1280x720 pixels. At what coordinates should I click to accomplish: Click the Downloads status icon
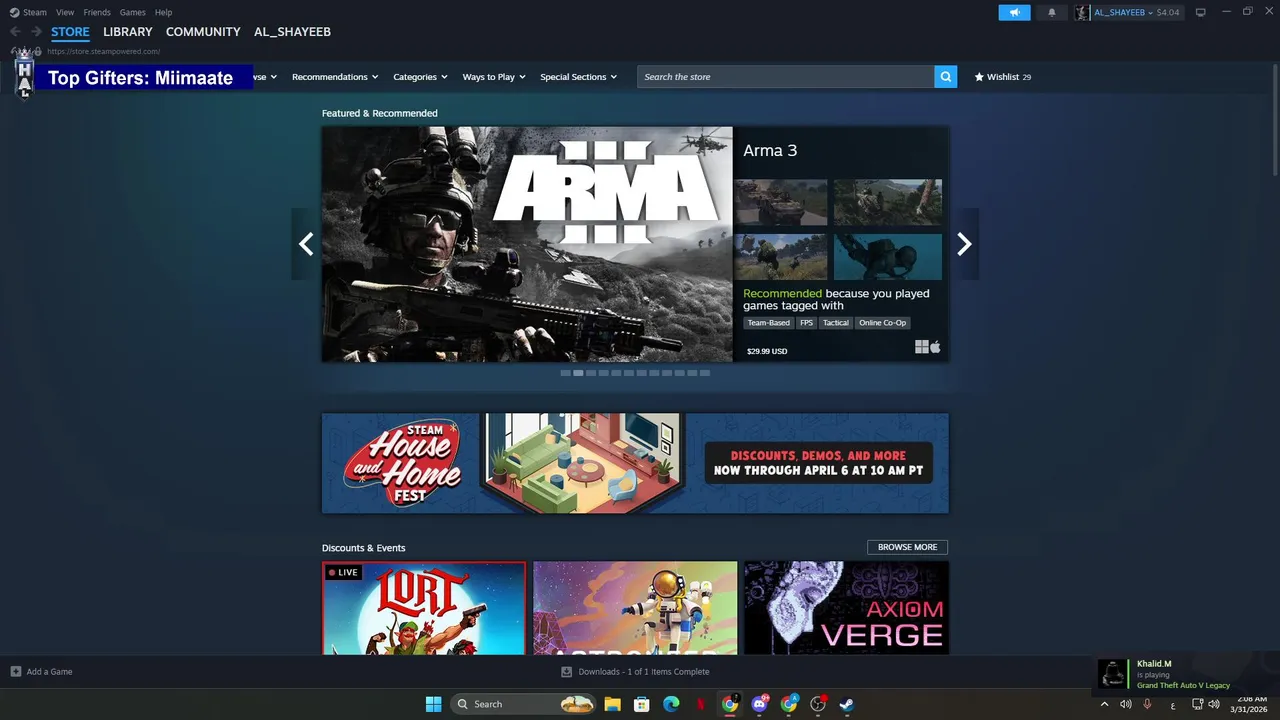567,672
